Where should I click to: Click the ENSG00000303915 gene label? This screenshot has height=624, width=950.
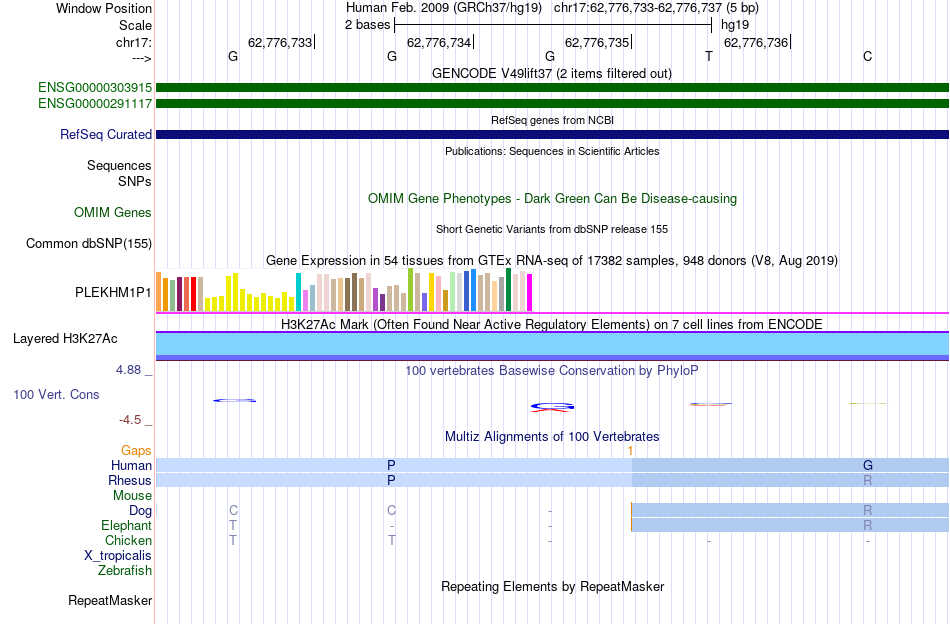[x=95, y=88]
